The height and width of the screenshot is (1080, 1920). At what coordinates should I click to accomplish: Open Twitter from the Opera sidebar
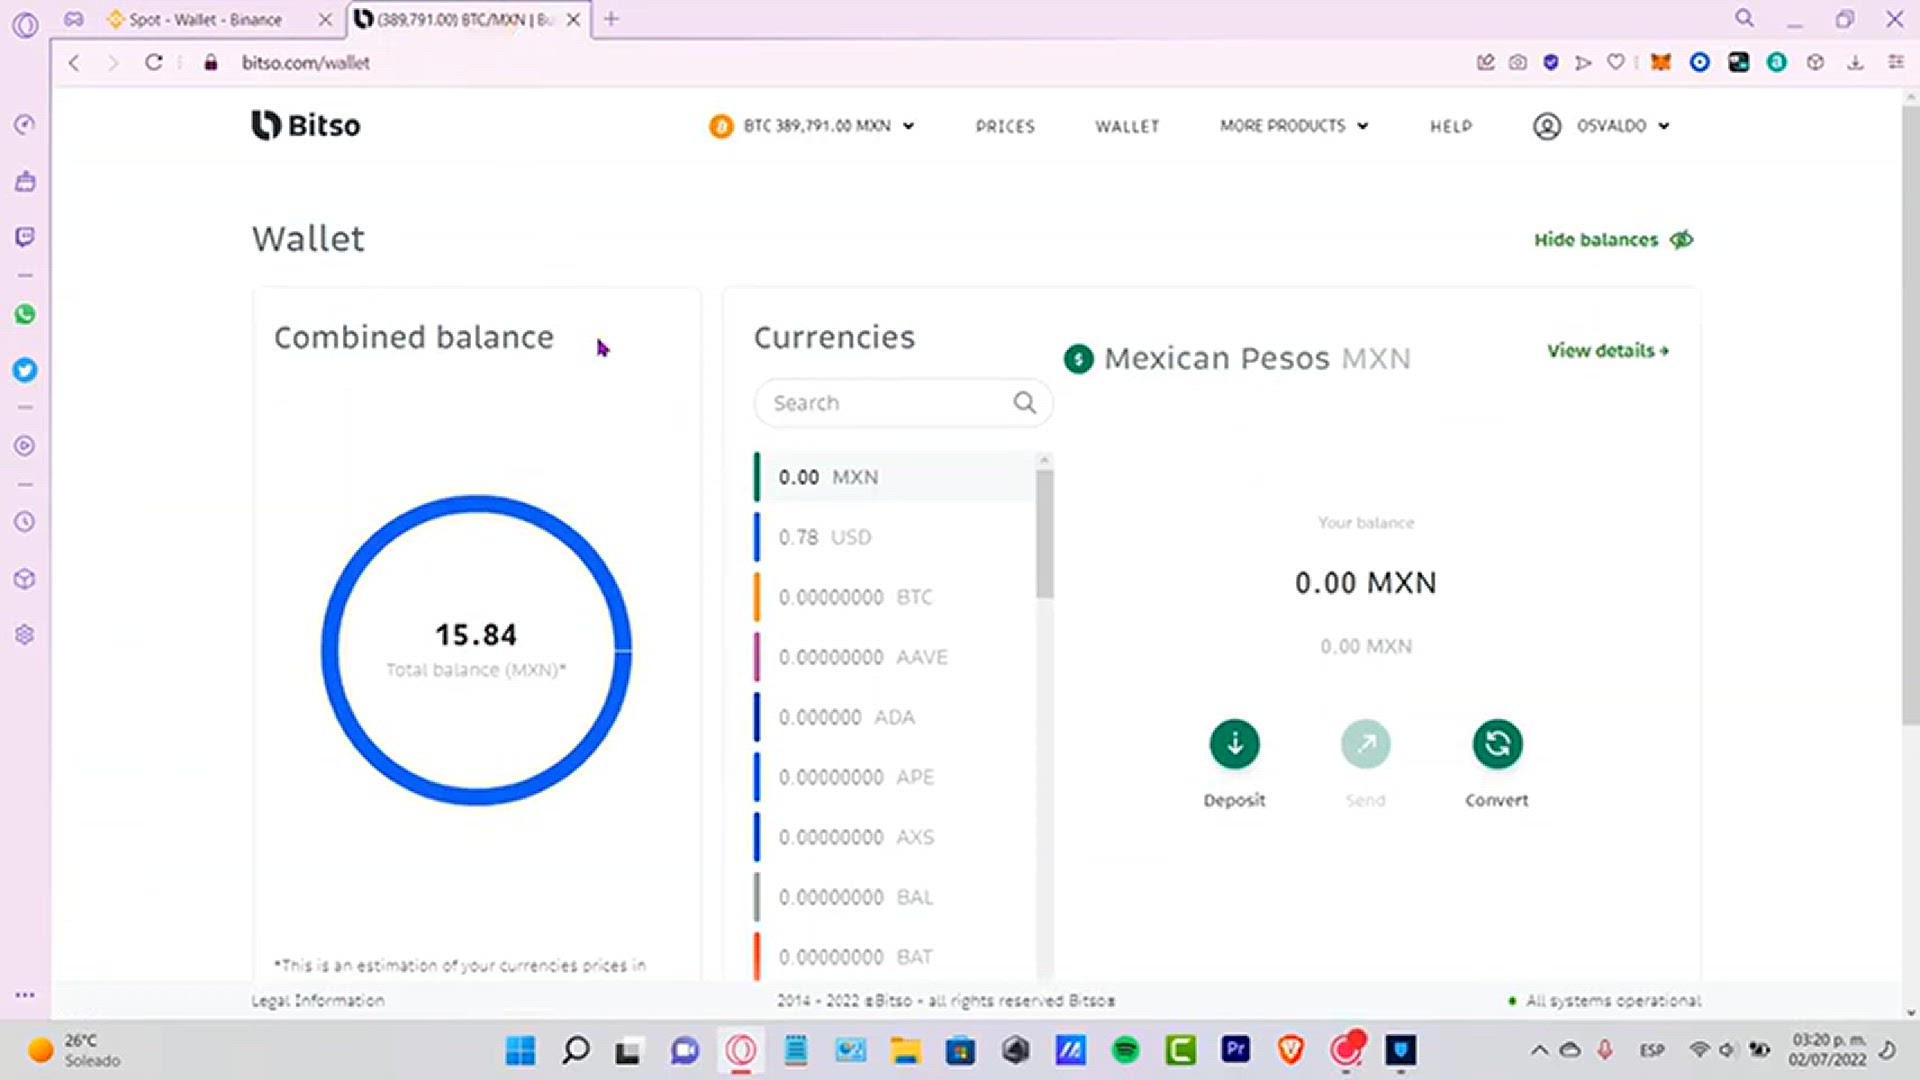tap(25, 371)
